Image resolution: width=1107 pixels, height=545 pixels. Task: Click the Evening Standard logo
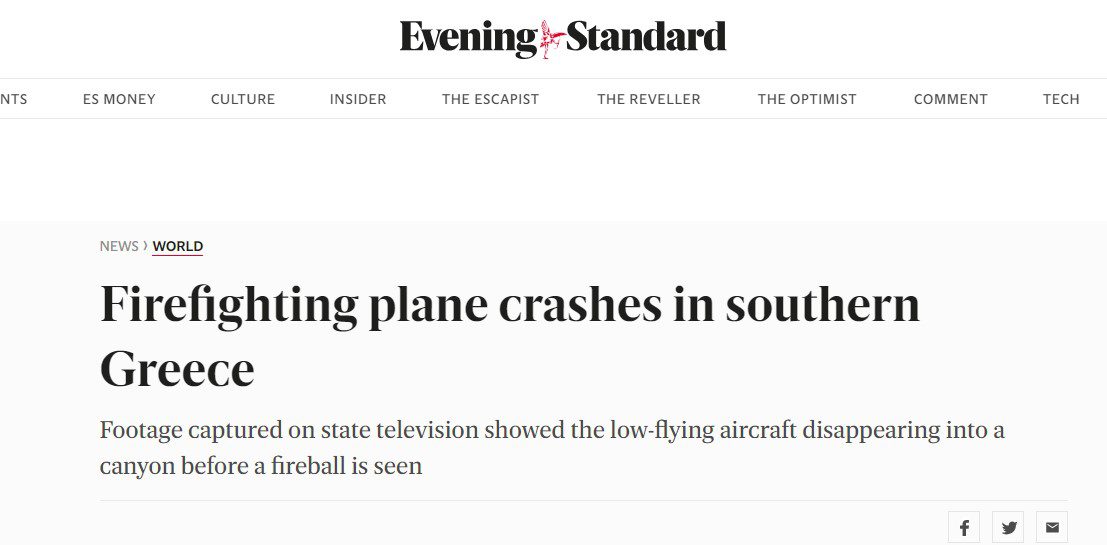pyautogui.click(x=563, y=39)
